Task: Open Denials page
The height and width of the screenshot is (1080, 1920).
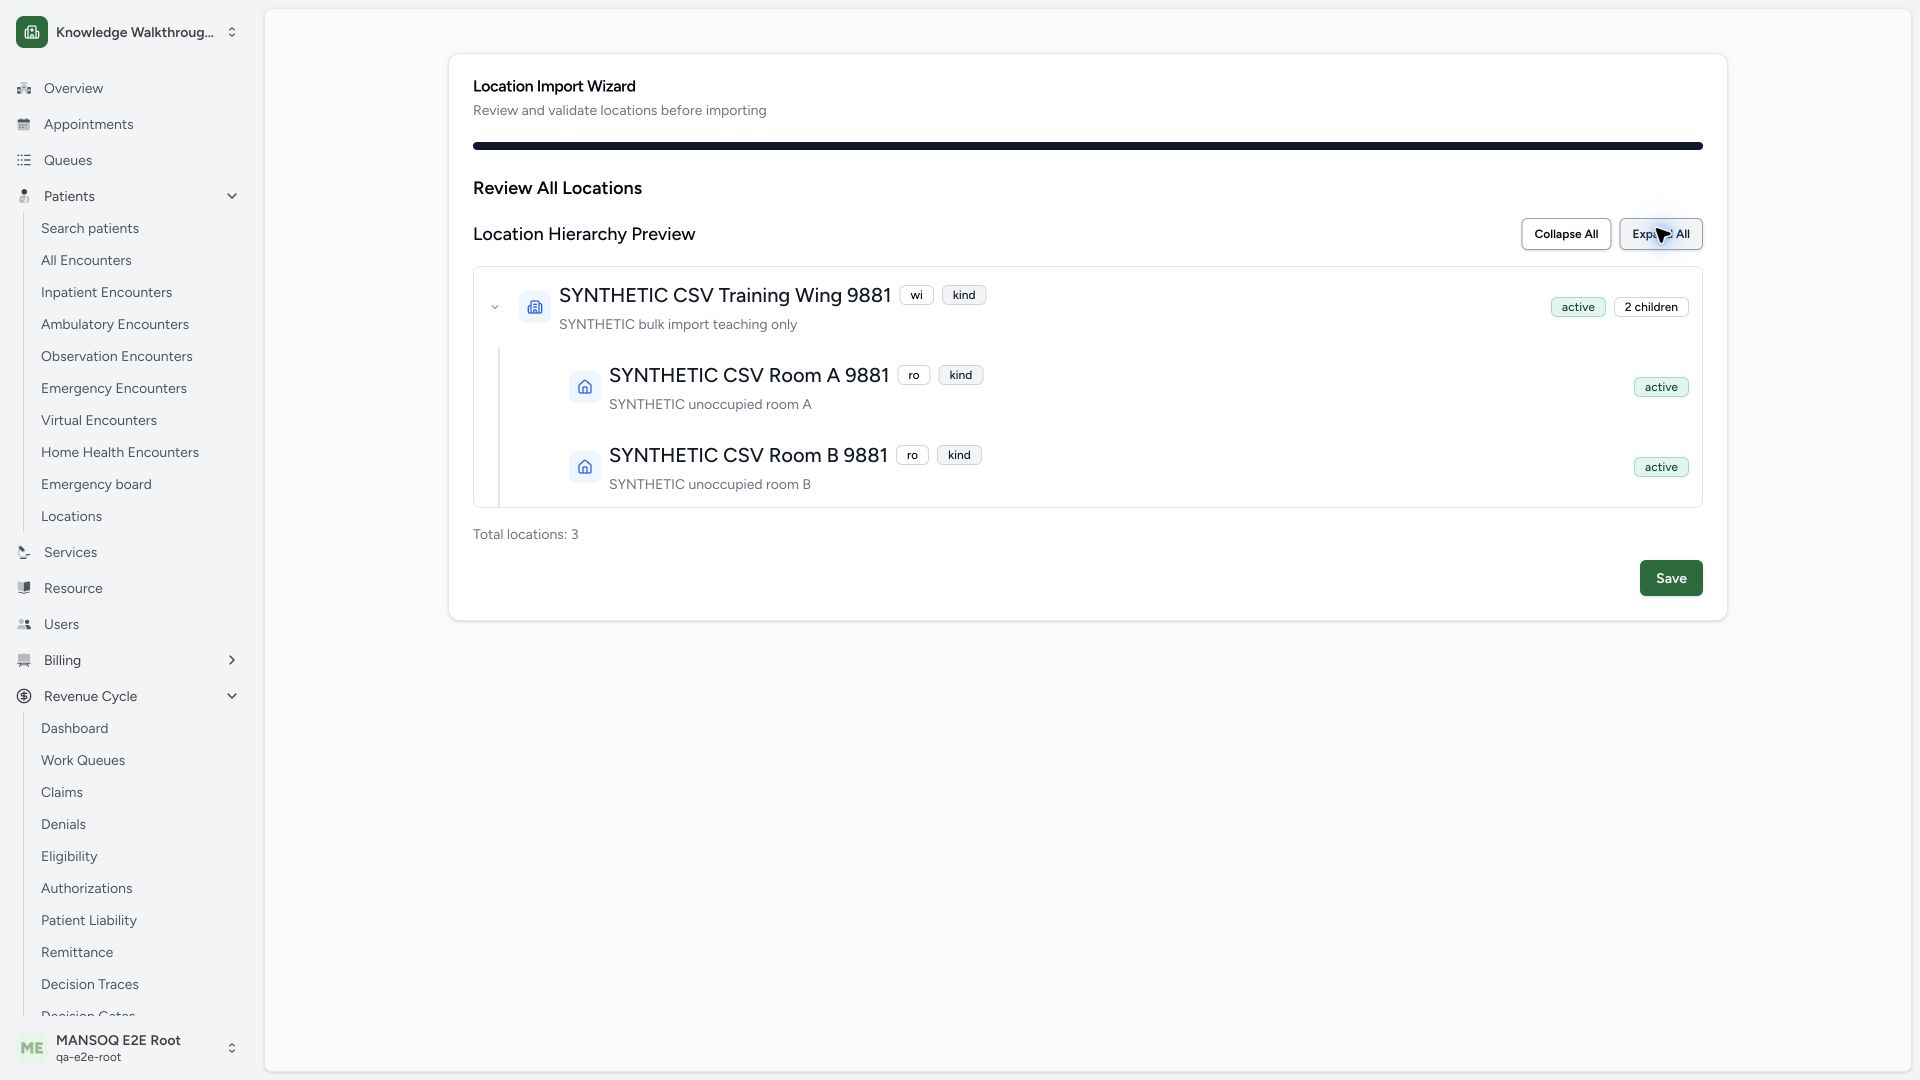Action: click(63, 824)
